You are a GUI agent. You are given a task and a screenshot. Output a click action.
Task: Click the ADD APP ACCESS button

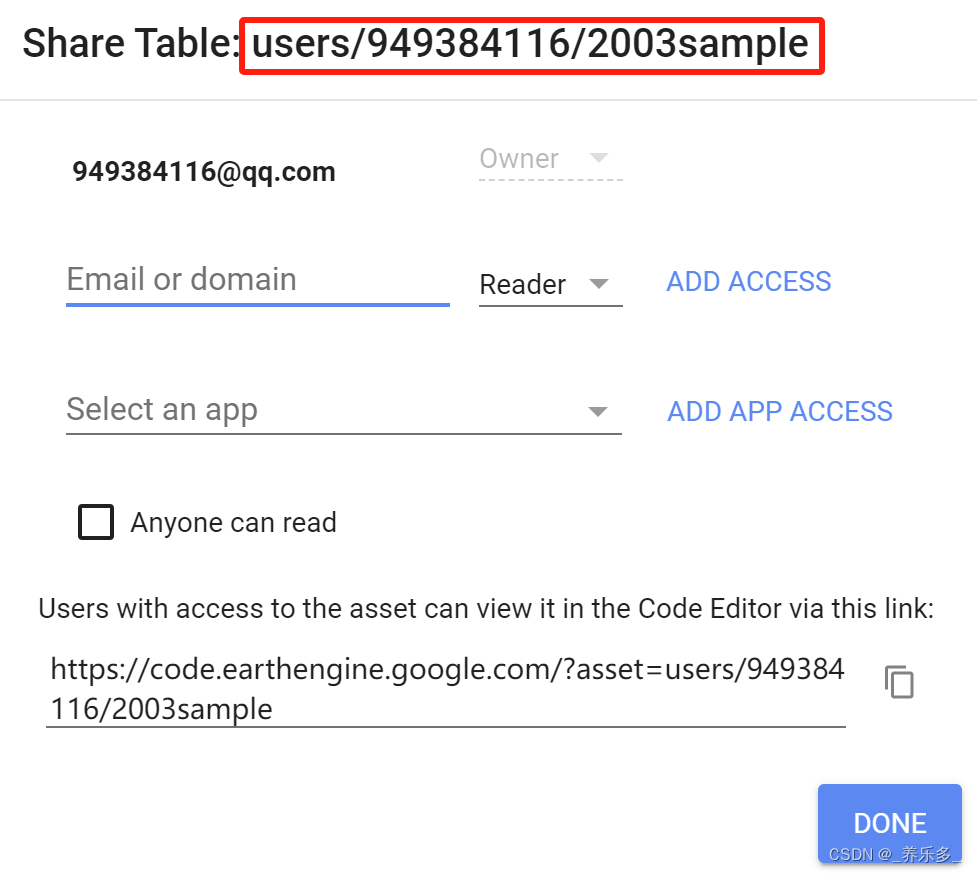(779, 411)
